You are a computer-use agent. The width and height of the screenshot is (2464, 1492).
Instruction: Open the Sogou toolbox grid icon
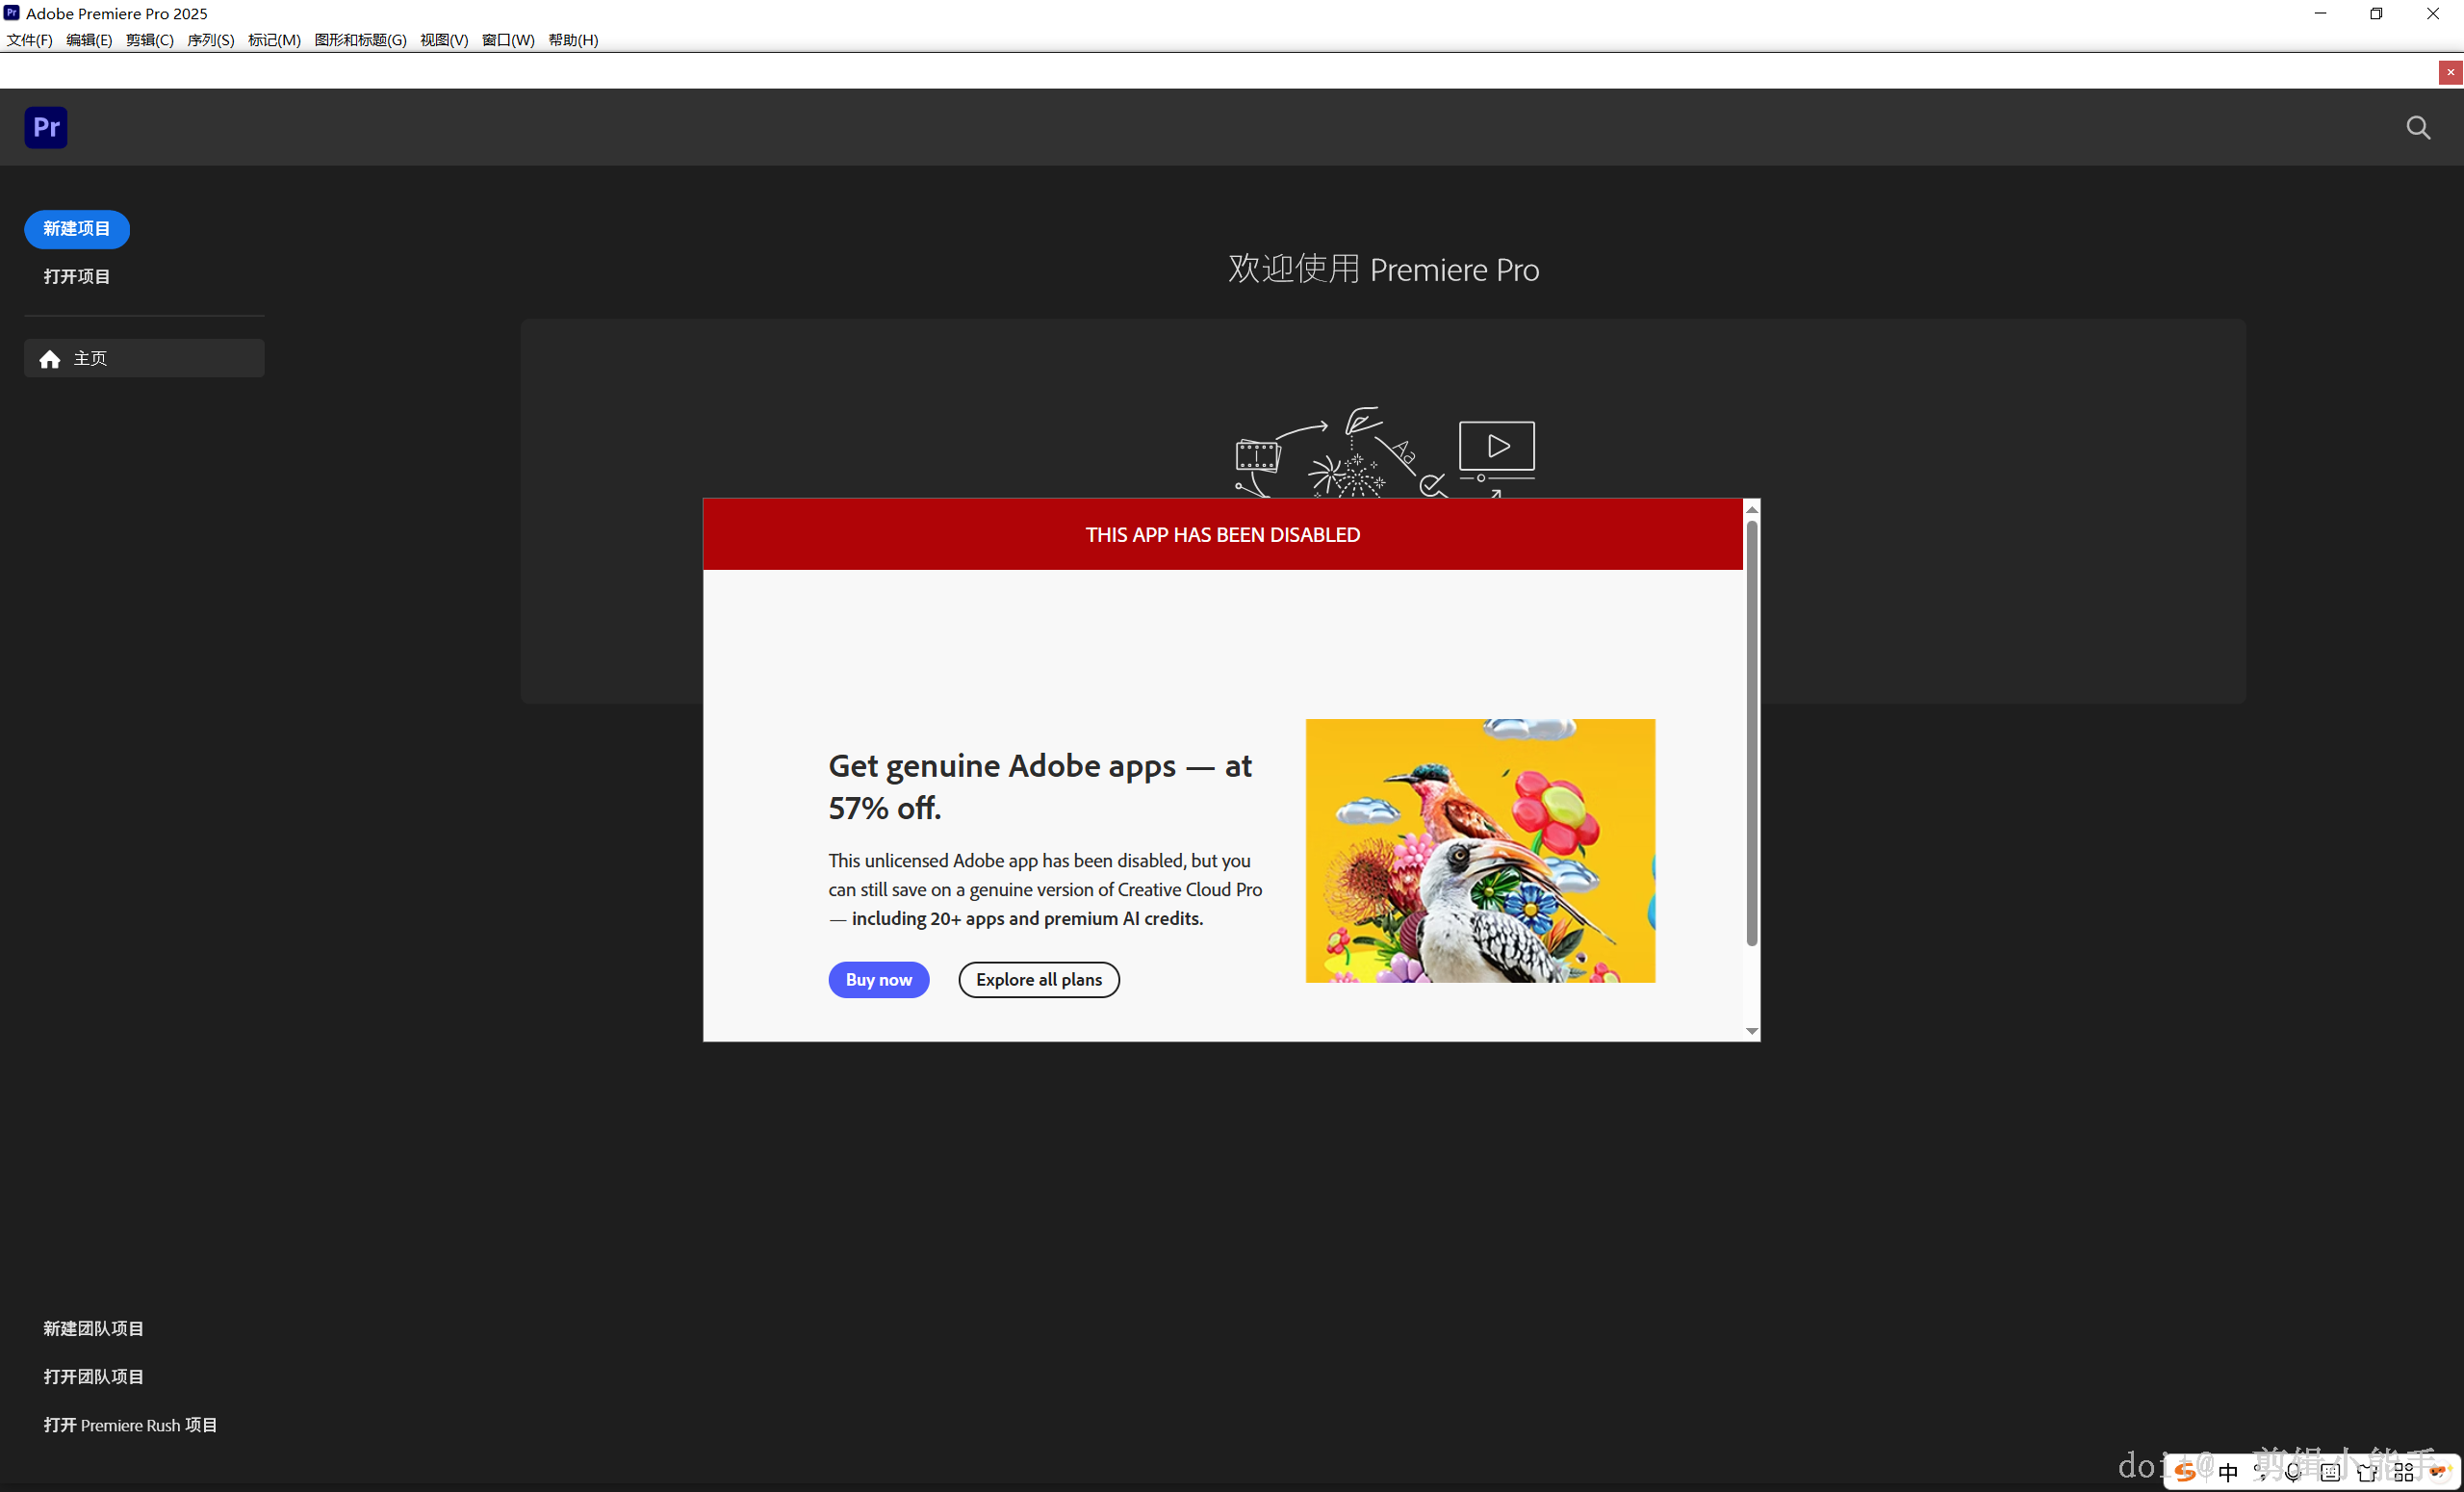coord(2403,1471)
